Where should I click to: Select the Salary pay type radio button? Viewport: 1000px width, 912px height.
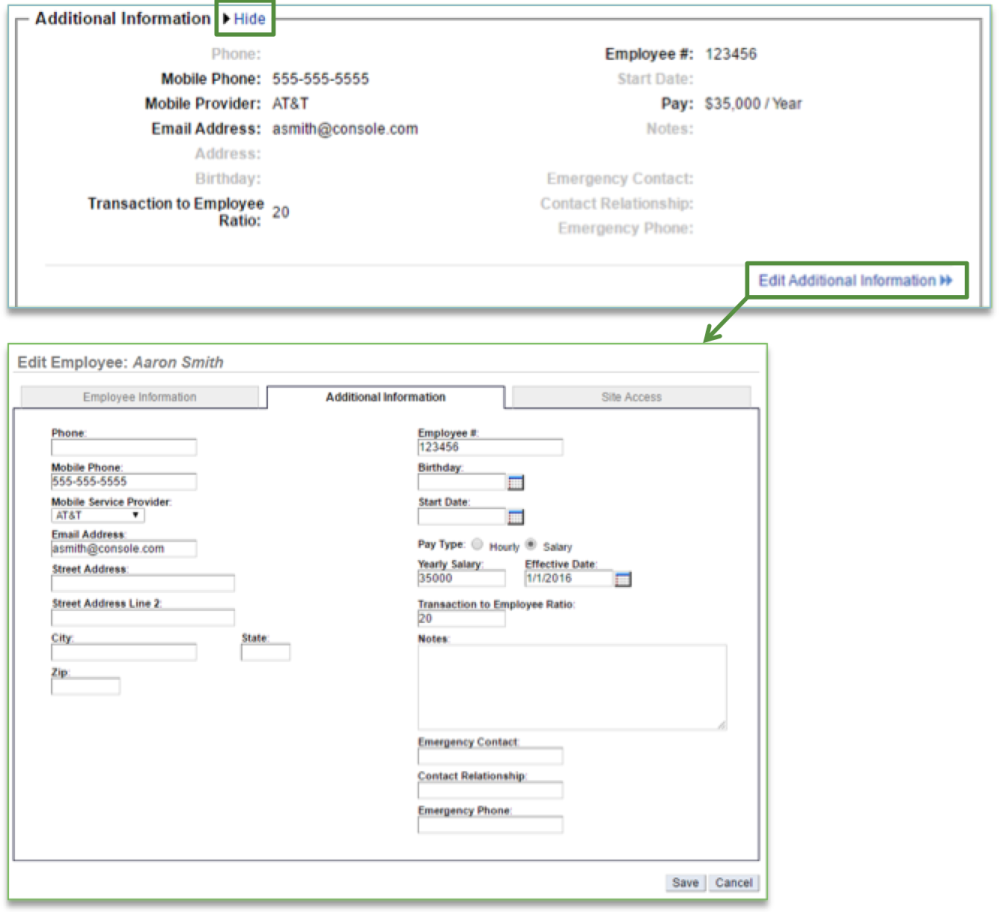coord(531,544)
